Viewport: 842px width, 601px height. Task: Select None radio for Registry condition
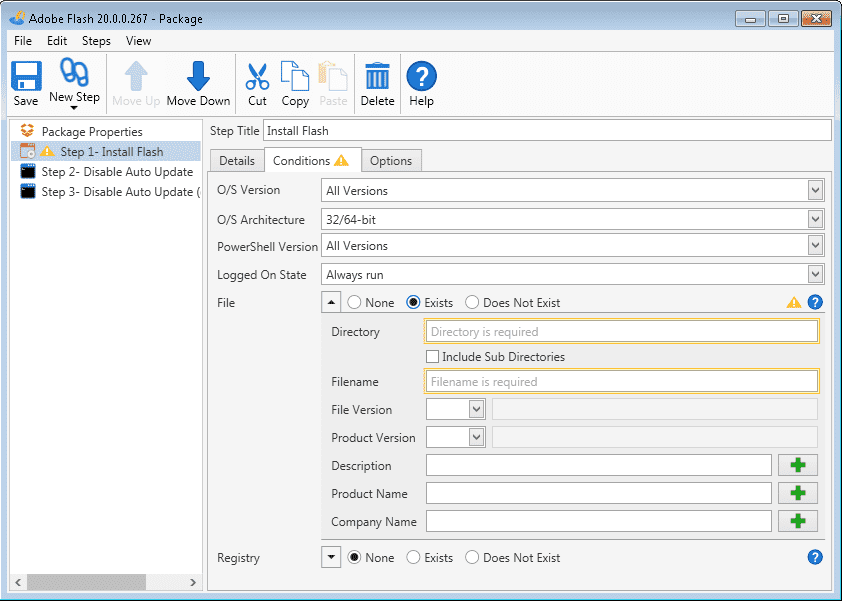coord(354,557)
